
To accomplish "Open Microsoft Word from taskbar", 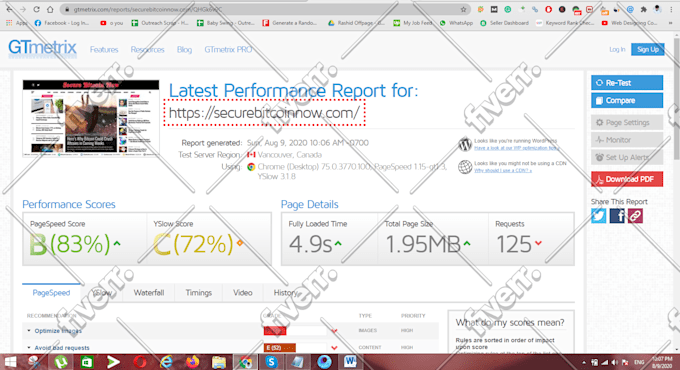I will coord(350,362).
